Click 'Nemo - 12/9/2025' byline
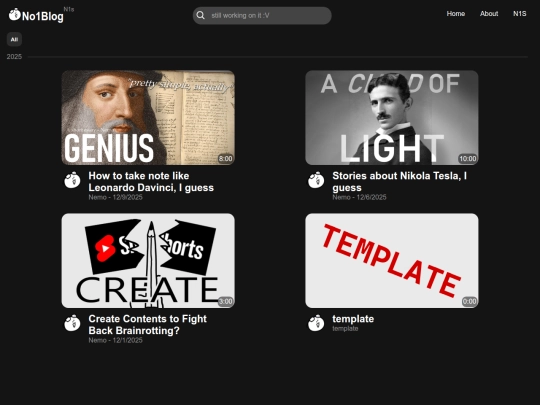Image resolution: width=540 pixels, height=405 pixels. [115, 197]
